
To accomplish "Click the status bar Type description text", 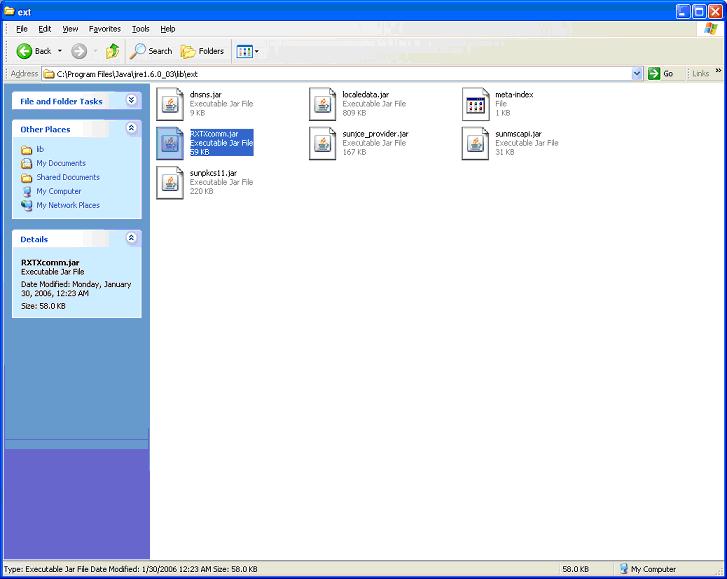I will pyautogui.click(x=130, y=569).
